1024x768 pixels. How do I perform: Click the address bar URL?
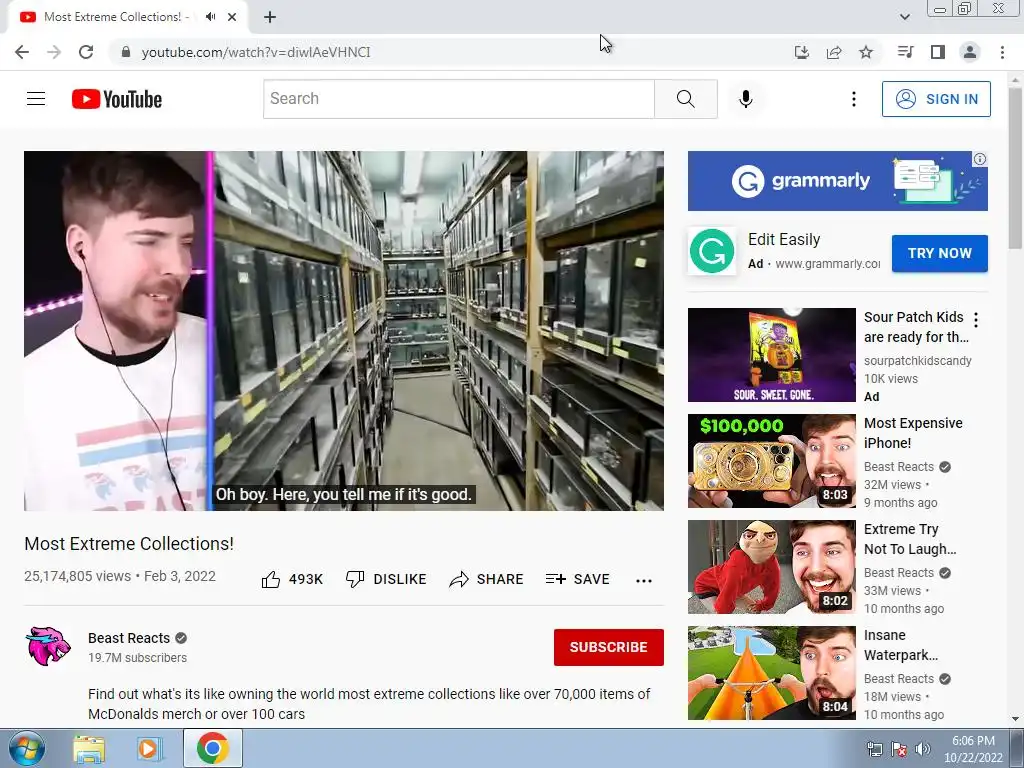coord(256,52)
